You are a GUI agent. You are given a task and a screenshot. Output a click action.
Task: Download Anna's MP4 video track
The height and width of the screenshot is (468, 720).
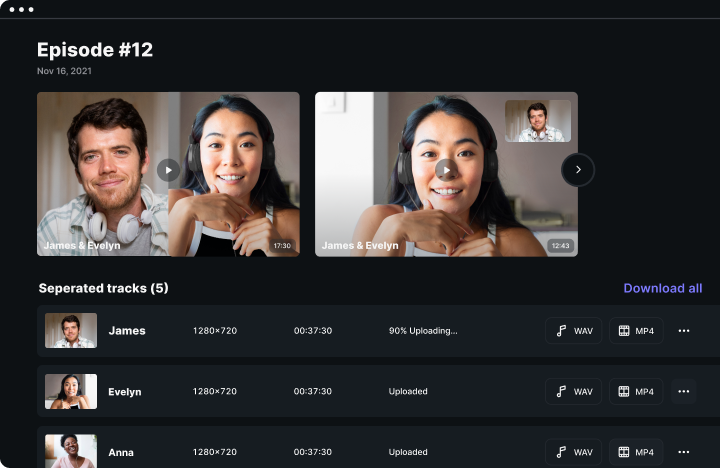coord(636,452)
